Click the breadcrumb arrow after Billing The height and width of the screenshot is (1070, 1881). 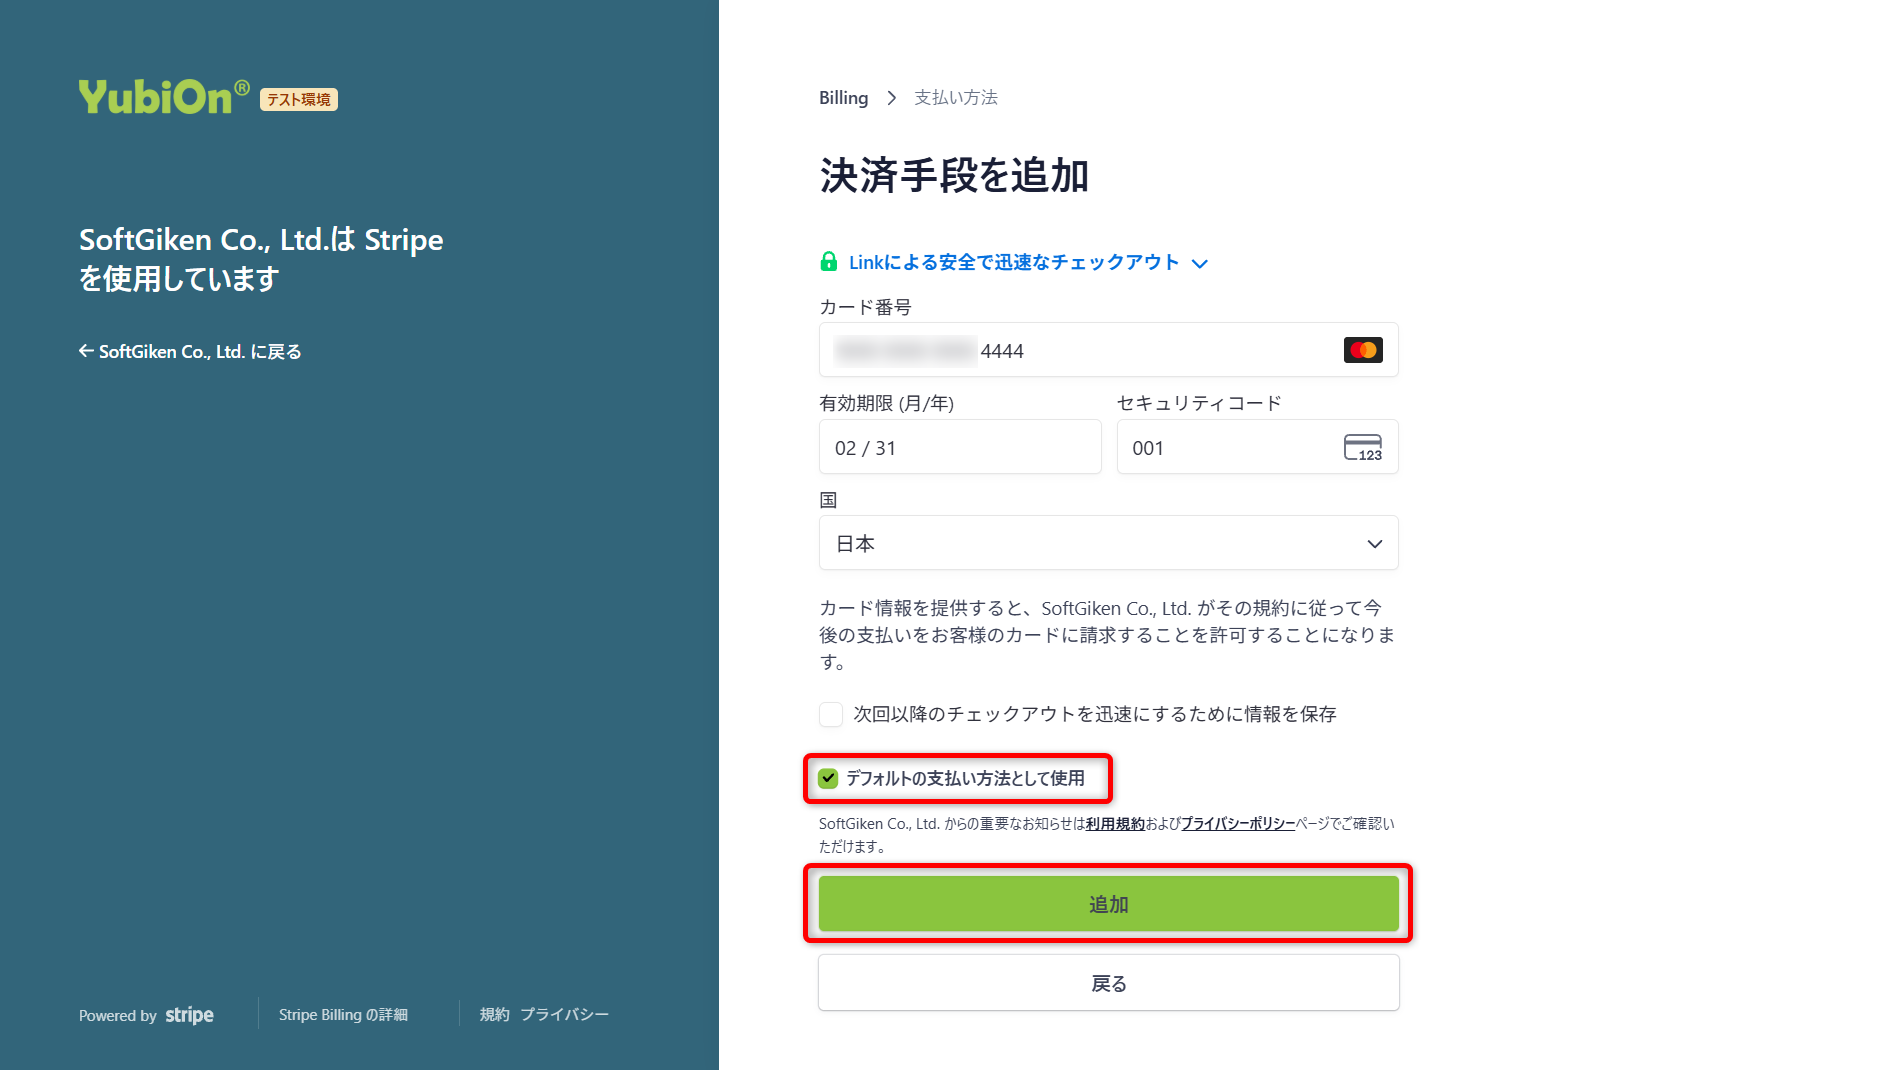coord(890,97)
